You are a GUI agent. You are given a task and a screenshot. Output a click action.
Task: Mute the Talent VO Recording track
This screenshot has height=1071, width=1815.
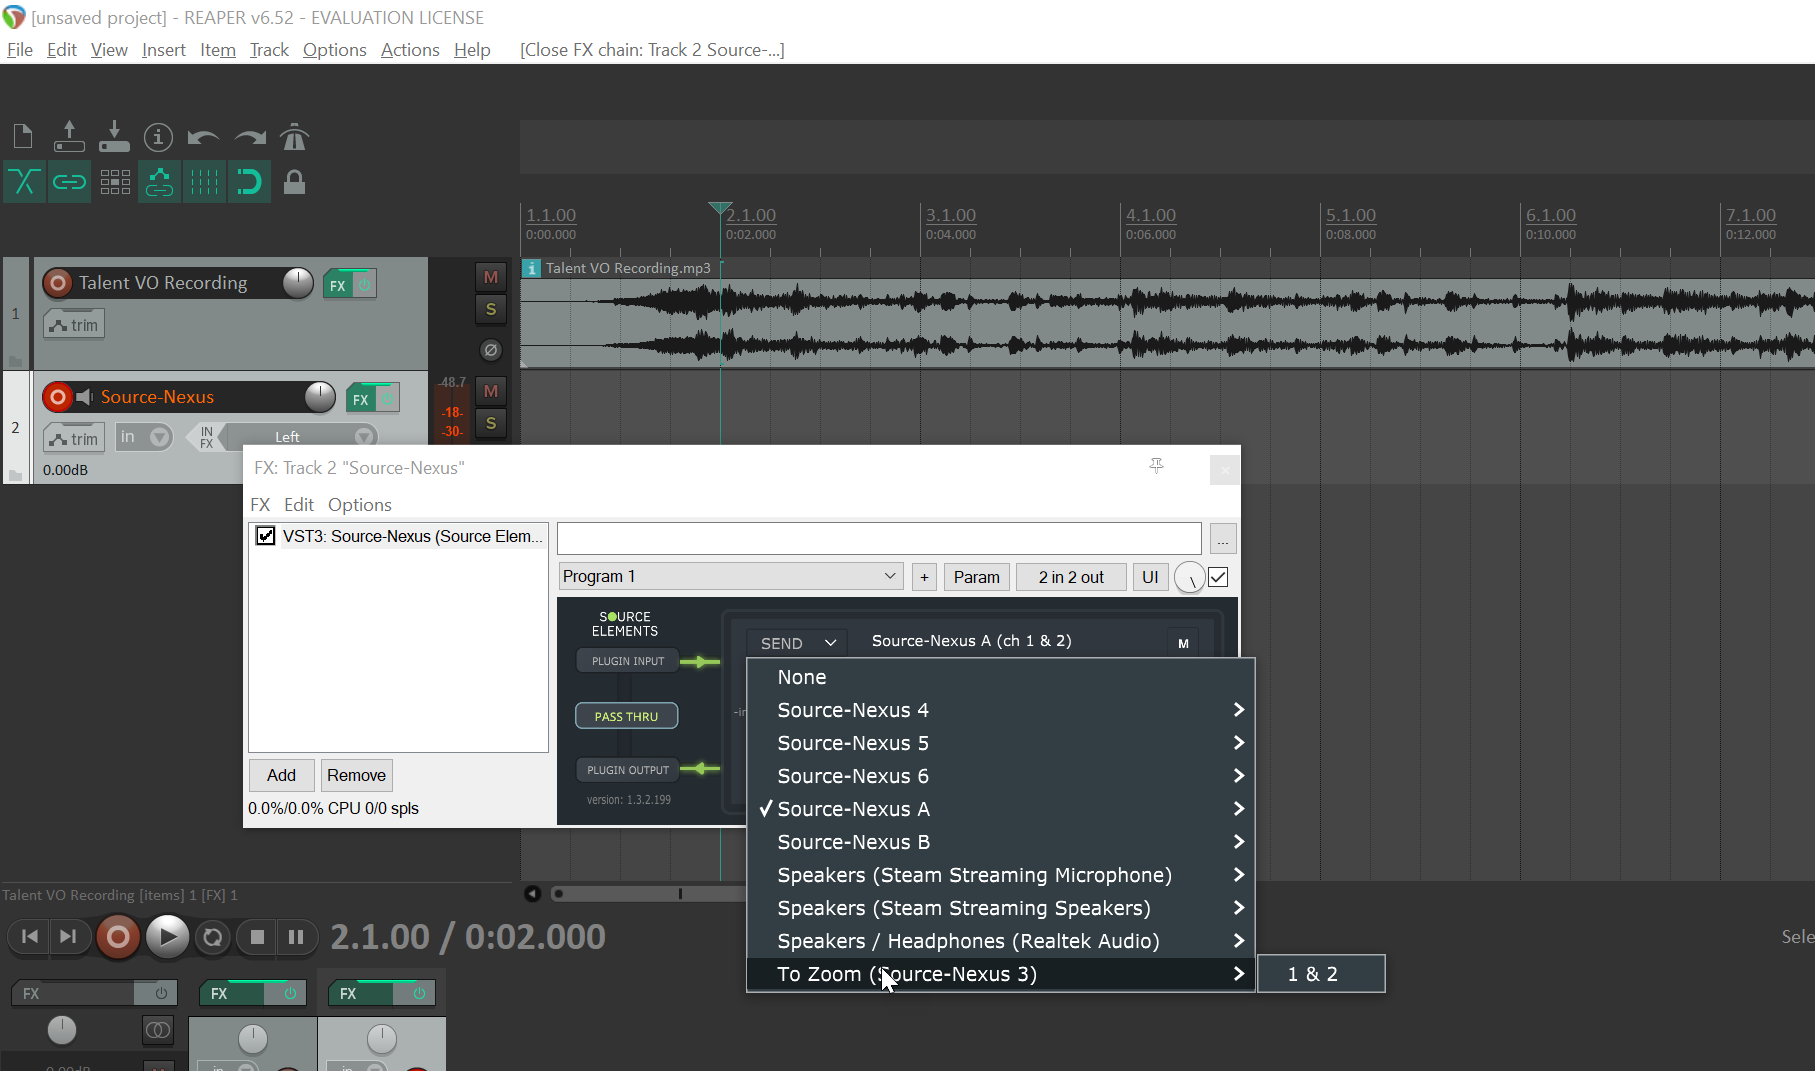pyautogui.click(x=490, y=277)
